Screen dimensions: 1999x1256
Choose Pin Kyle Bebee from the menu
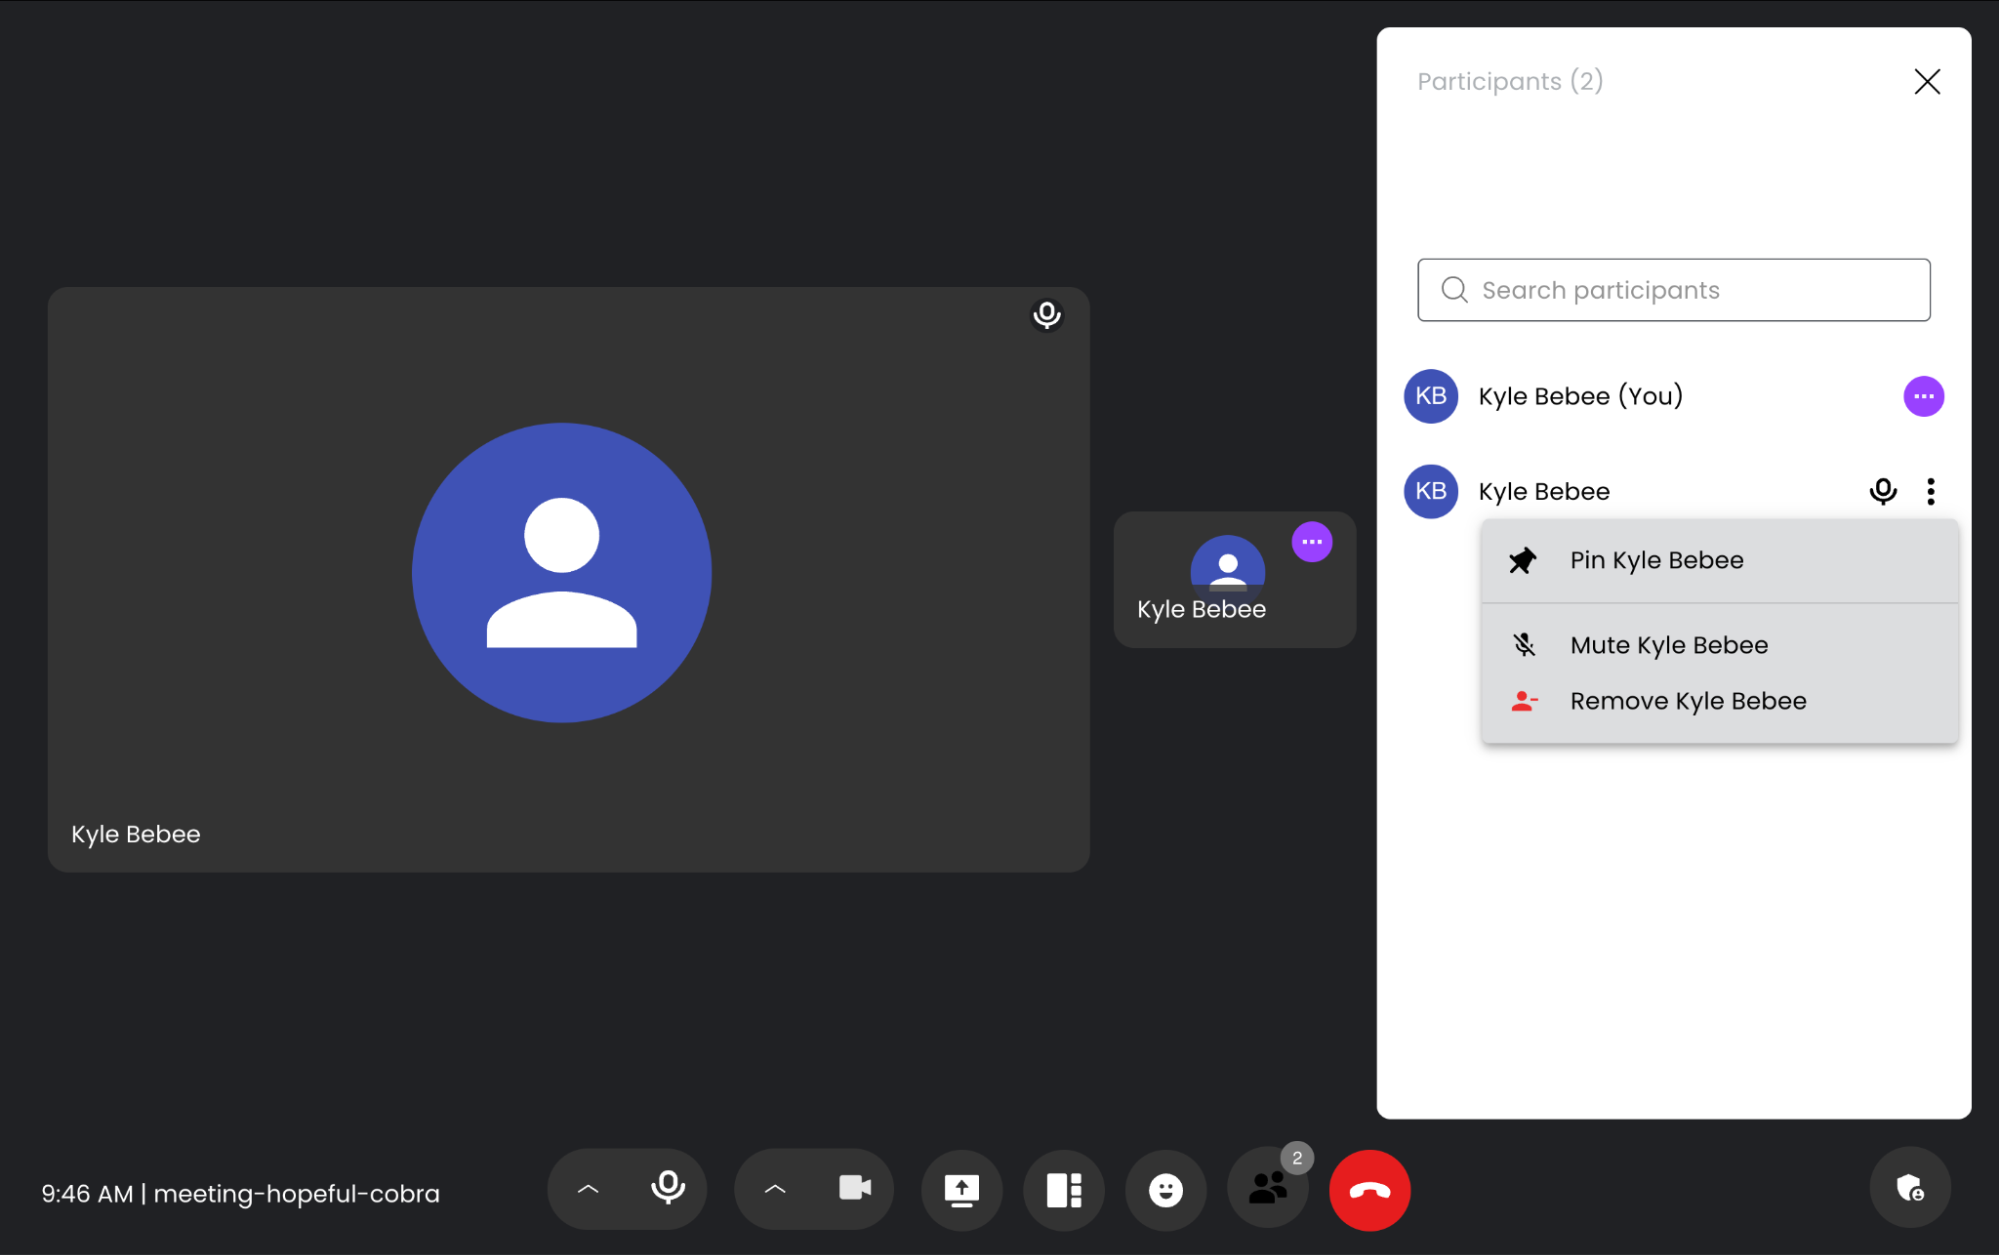(x=1720, y=560)
